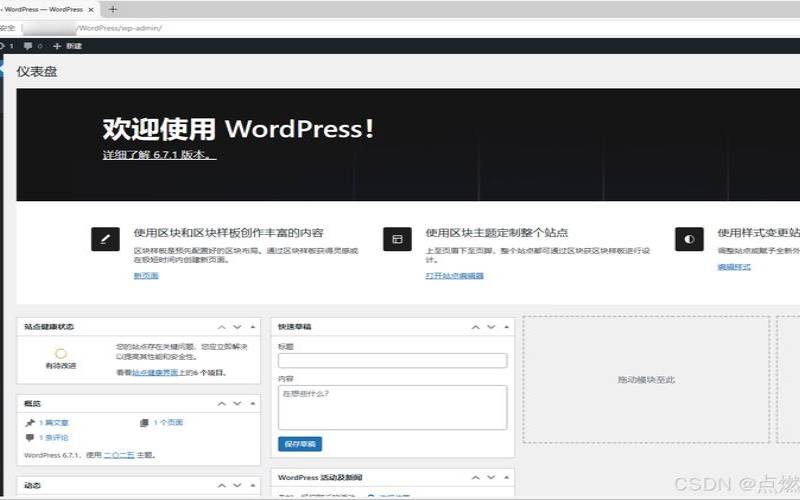Image resolution: width=800 pixels, height=500 pixels.
Task: Select the site health status circle indicator
Action: point(61,353)
